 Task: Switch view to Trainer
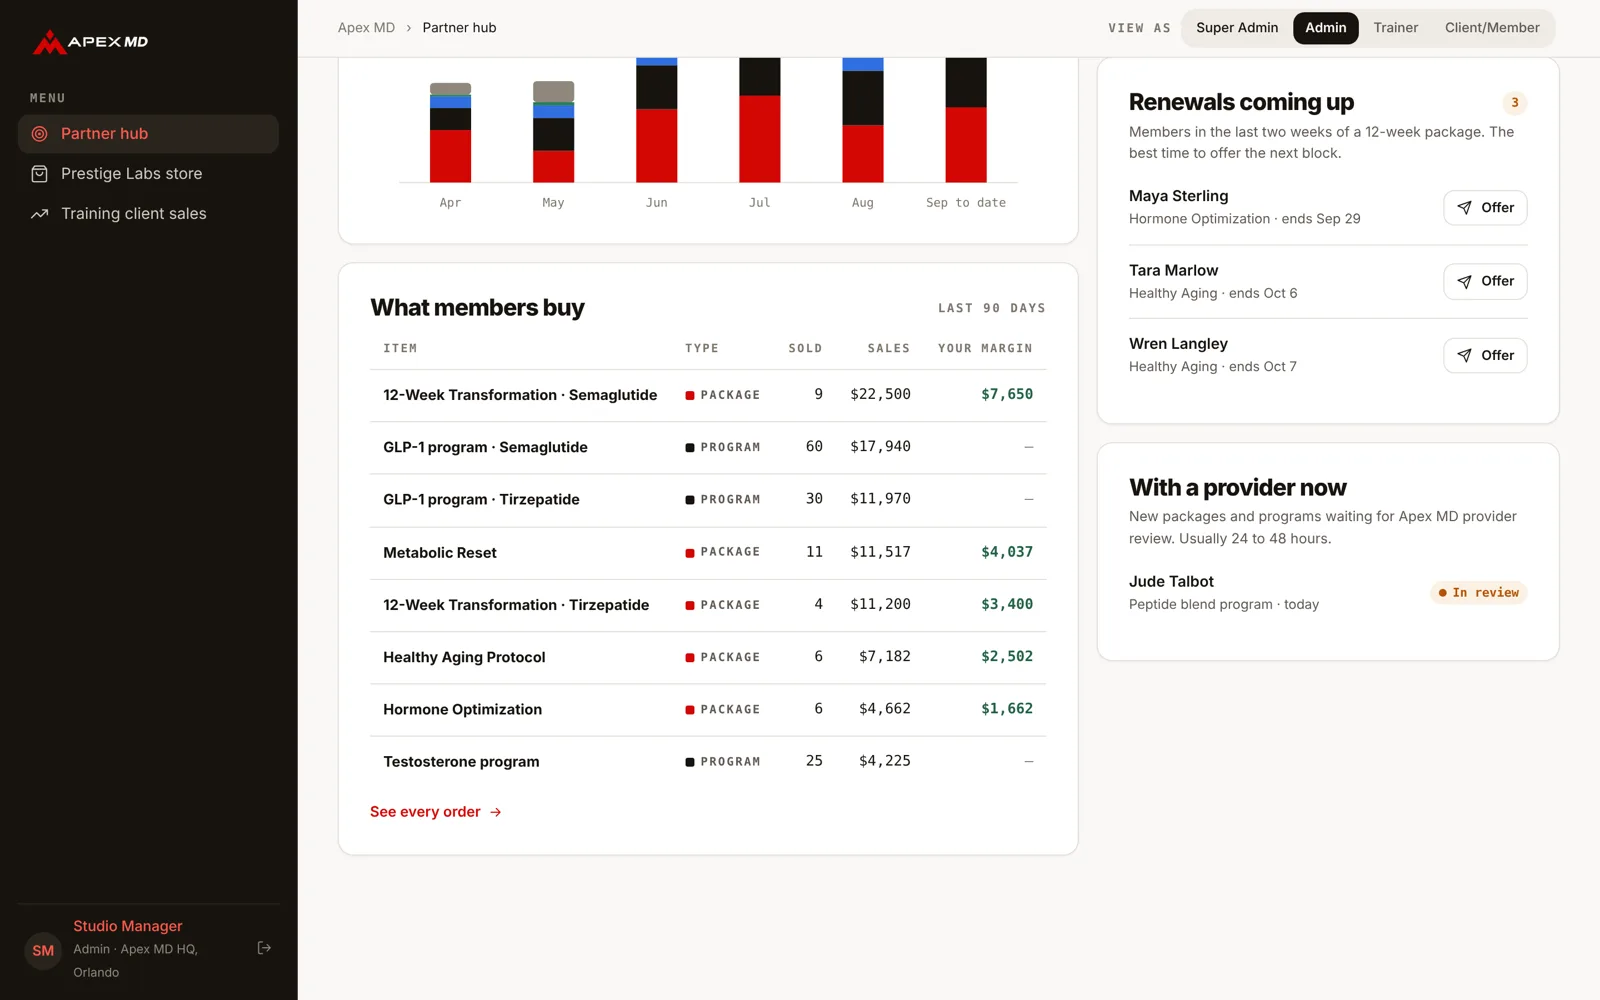(x=1395, y=28)
